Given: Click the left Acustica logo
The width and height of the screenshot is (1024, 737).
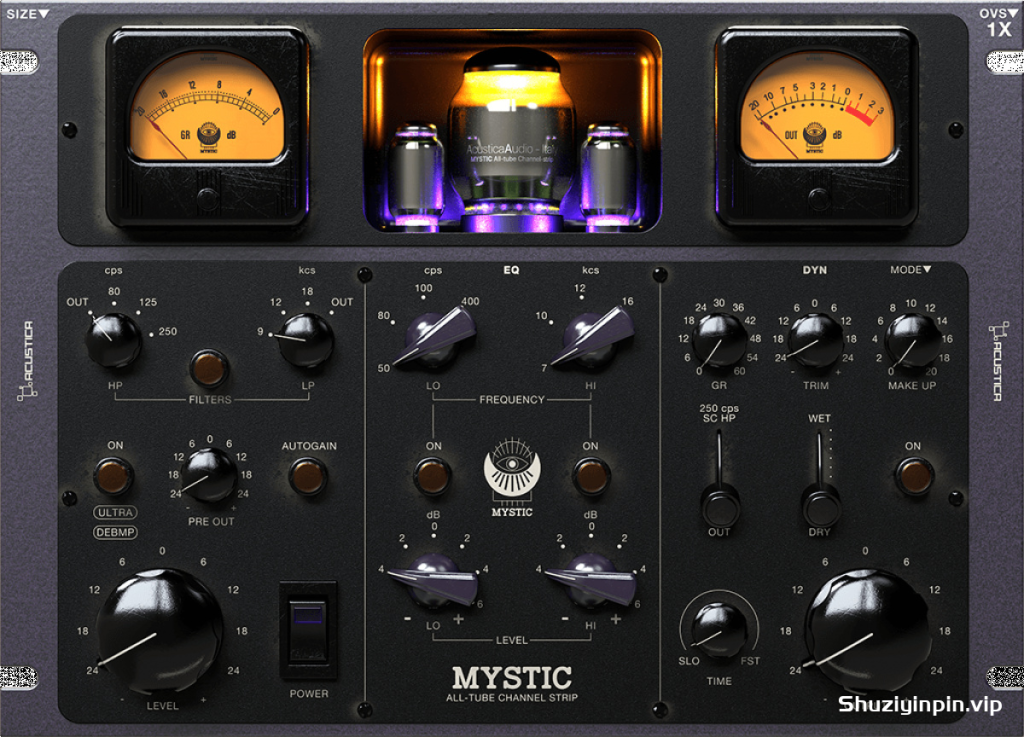Looking at the screenshot, I should click(x=27, y=360).
